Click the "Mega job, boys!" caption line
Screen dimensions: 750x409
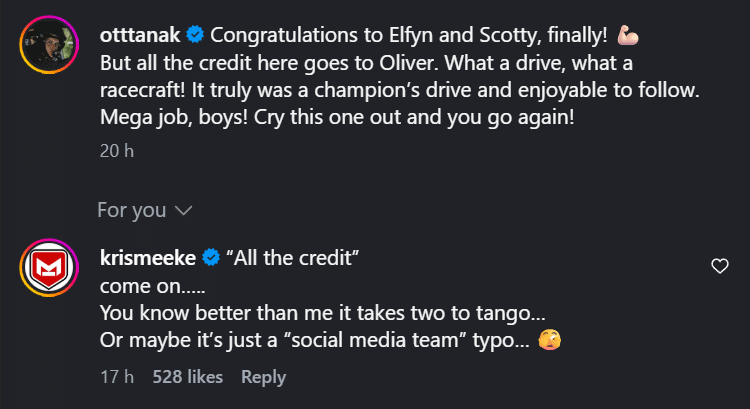[337, 117]
